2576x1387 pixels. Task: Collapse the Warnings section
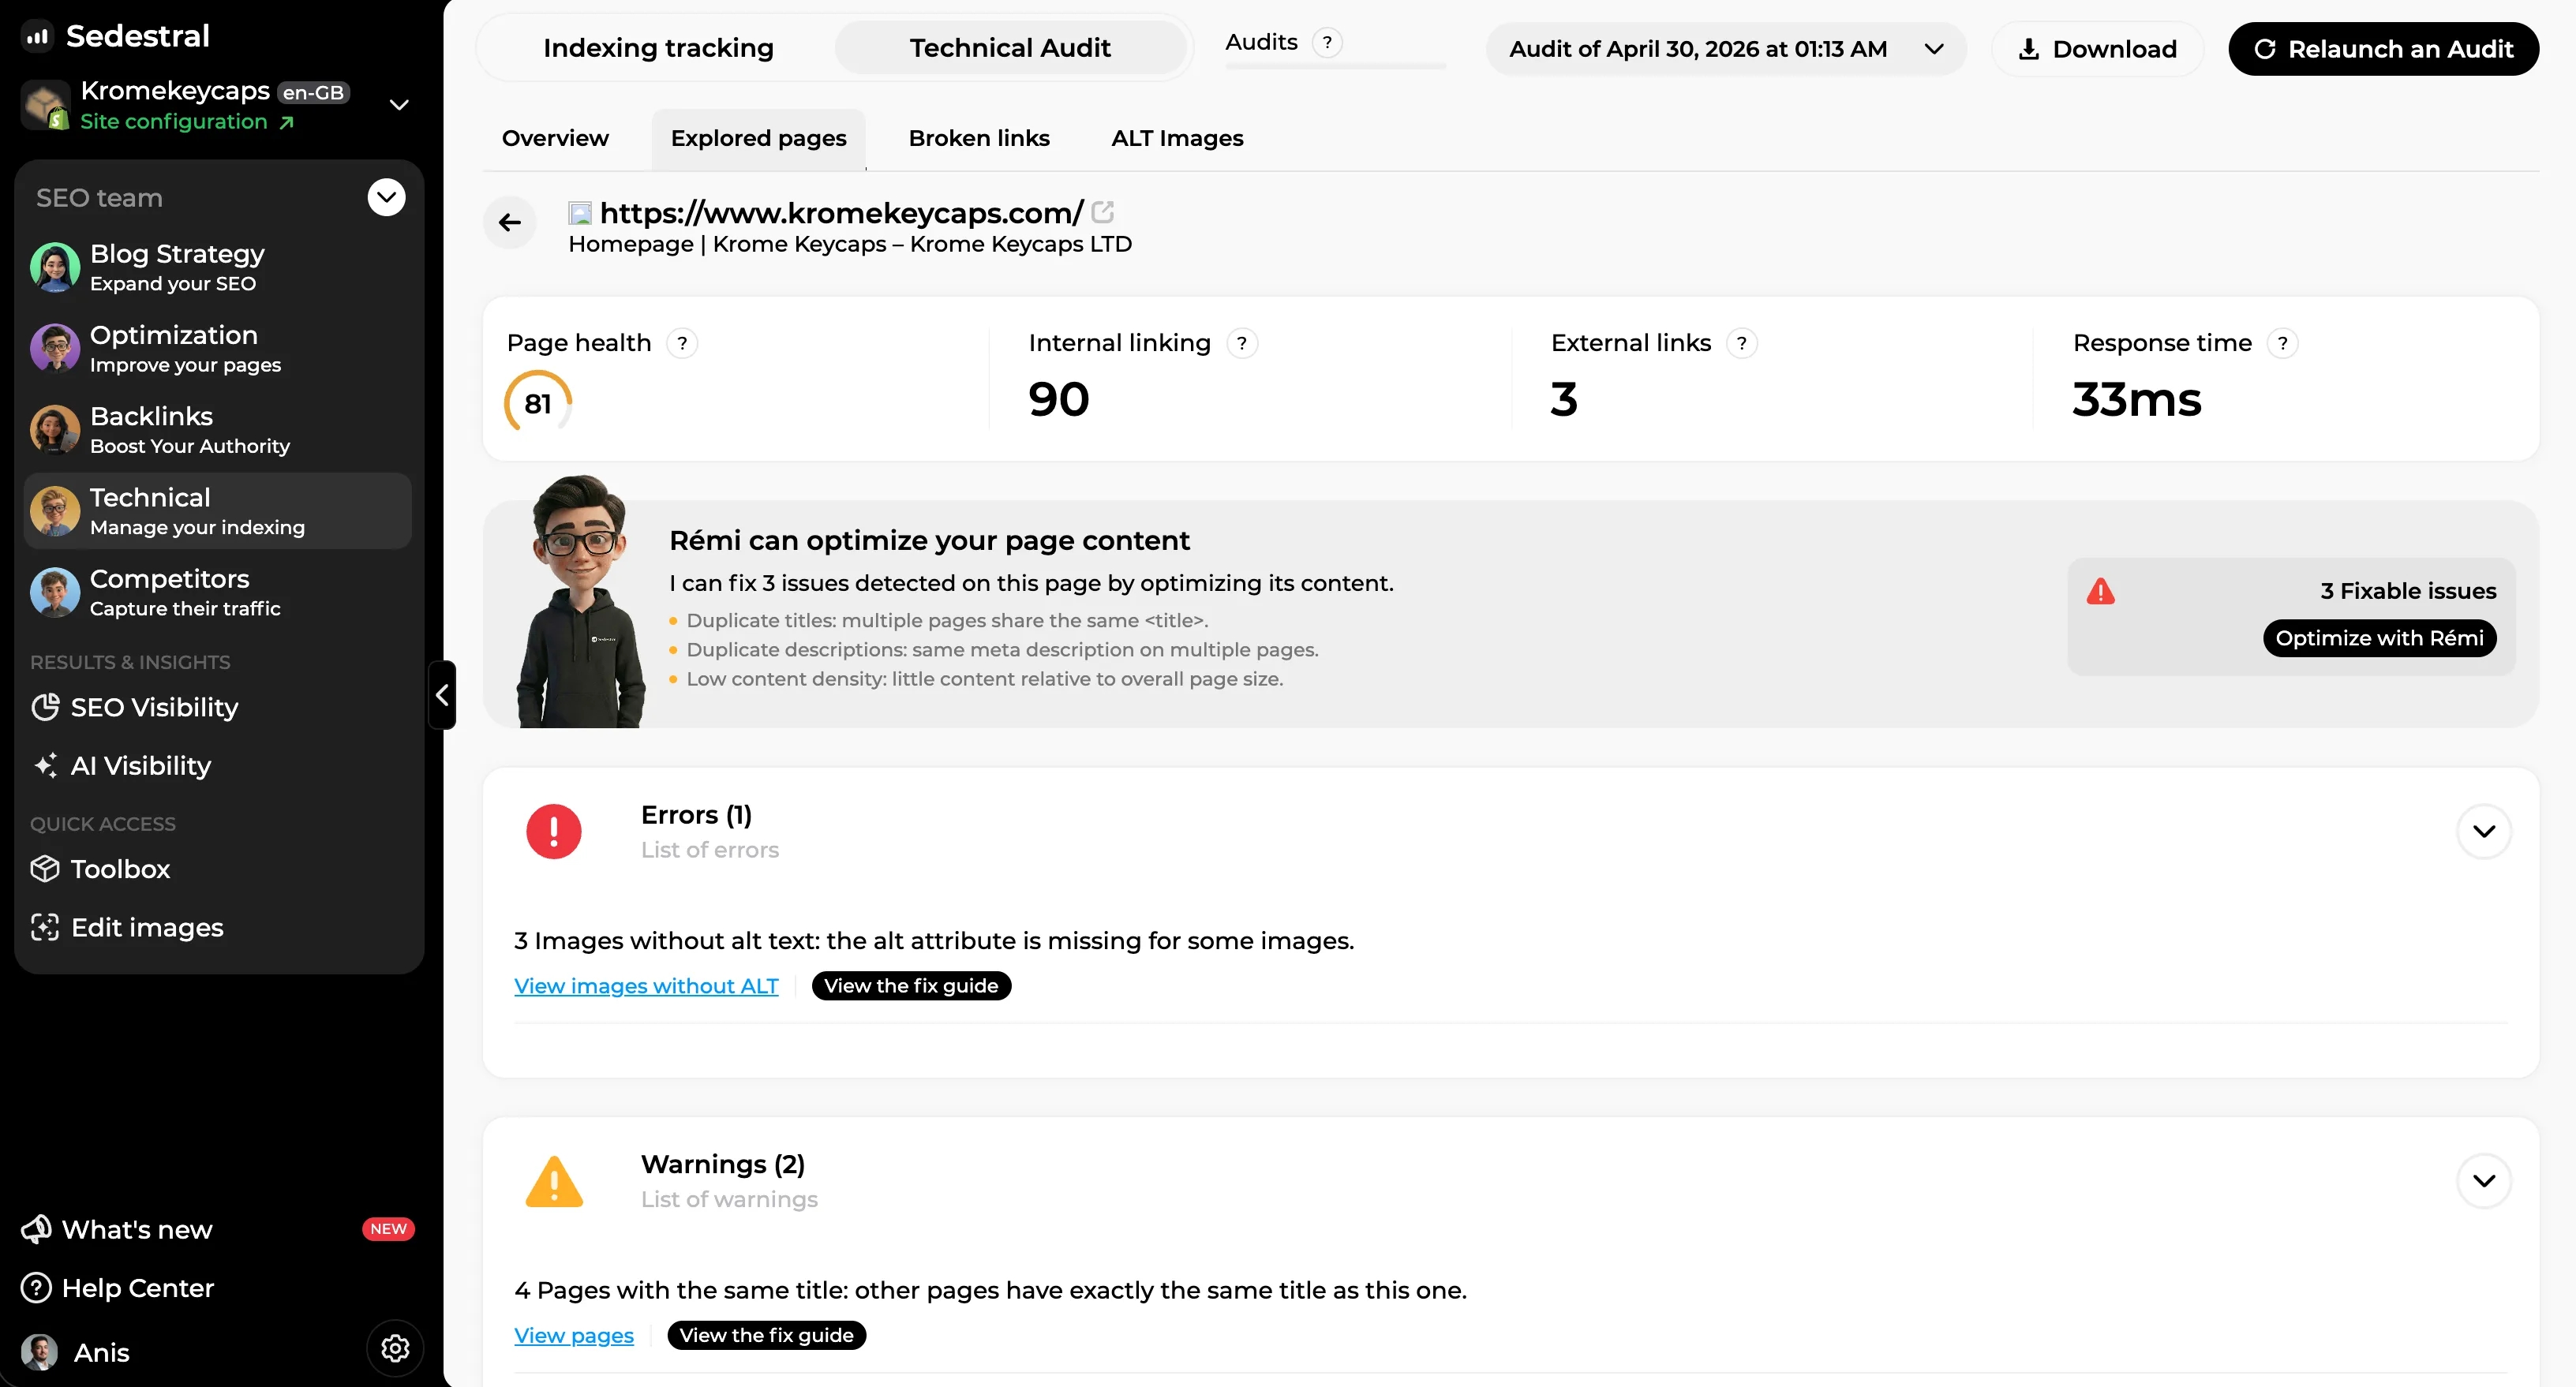tap(2484, 1181)
